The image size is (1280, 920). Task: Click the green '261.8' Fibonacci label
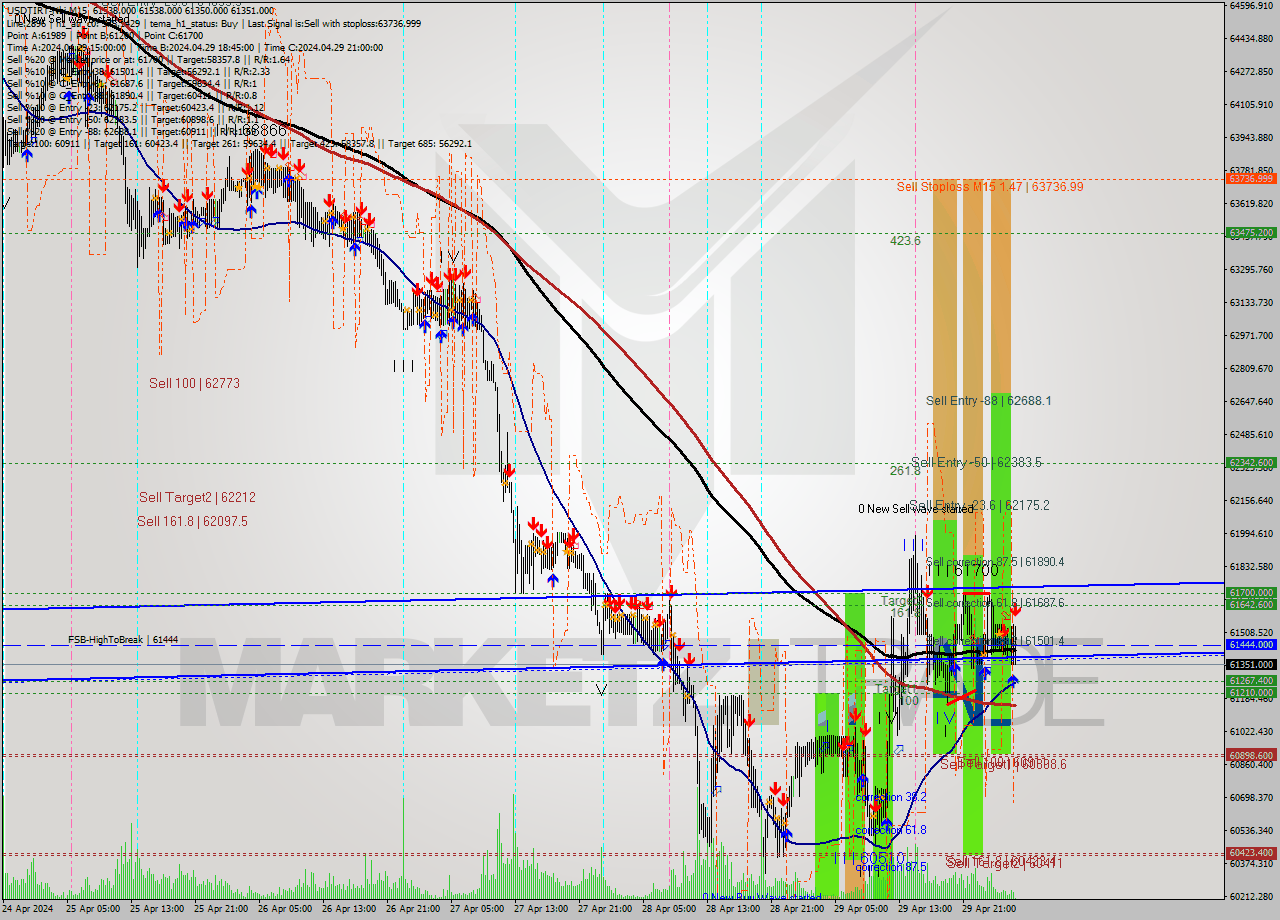point(905,470)
